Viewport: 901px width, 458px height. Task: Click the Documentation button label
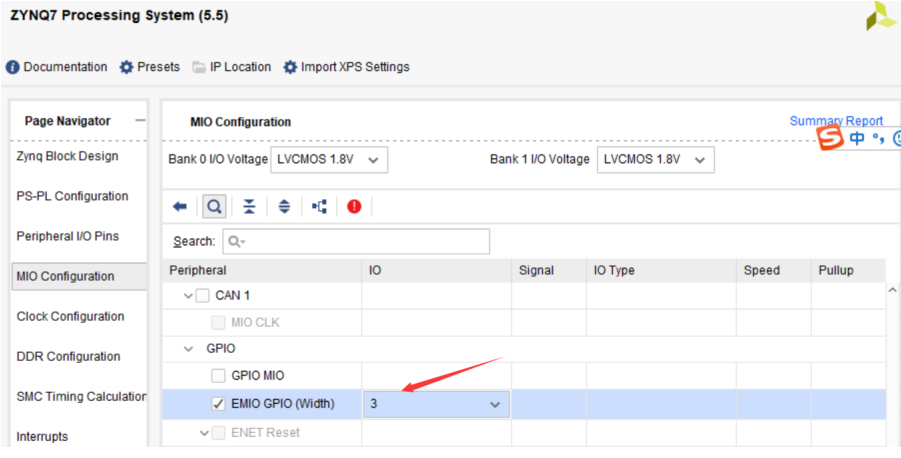pyautogui.click(x=65, y=67)
